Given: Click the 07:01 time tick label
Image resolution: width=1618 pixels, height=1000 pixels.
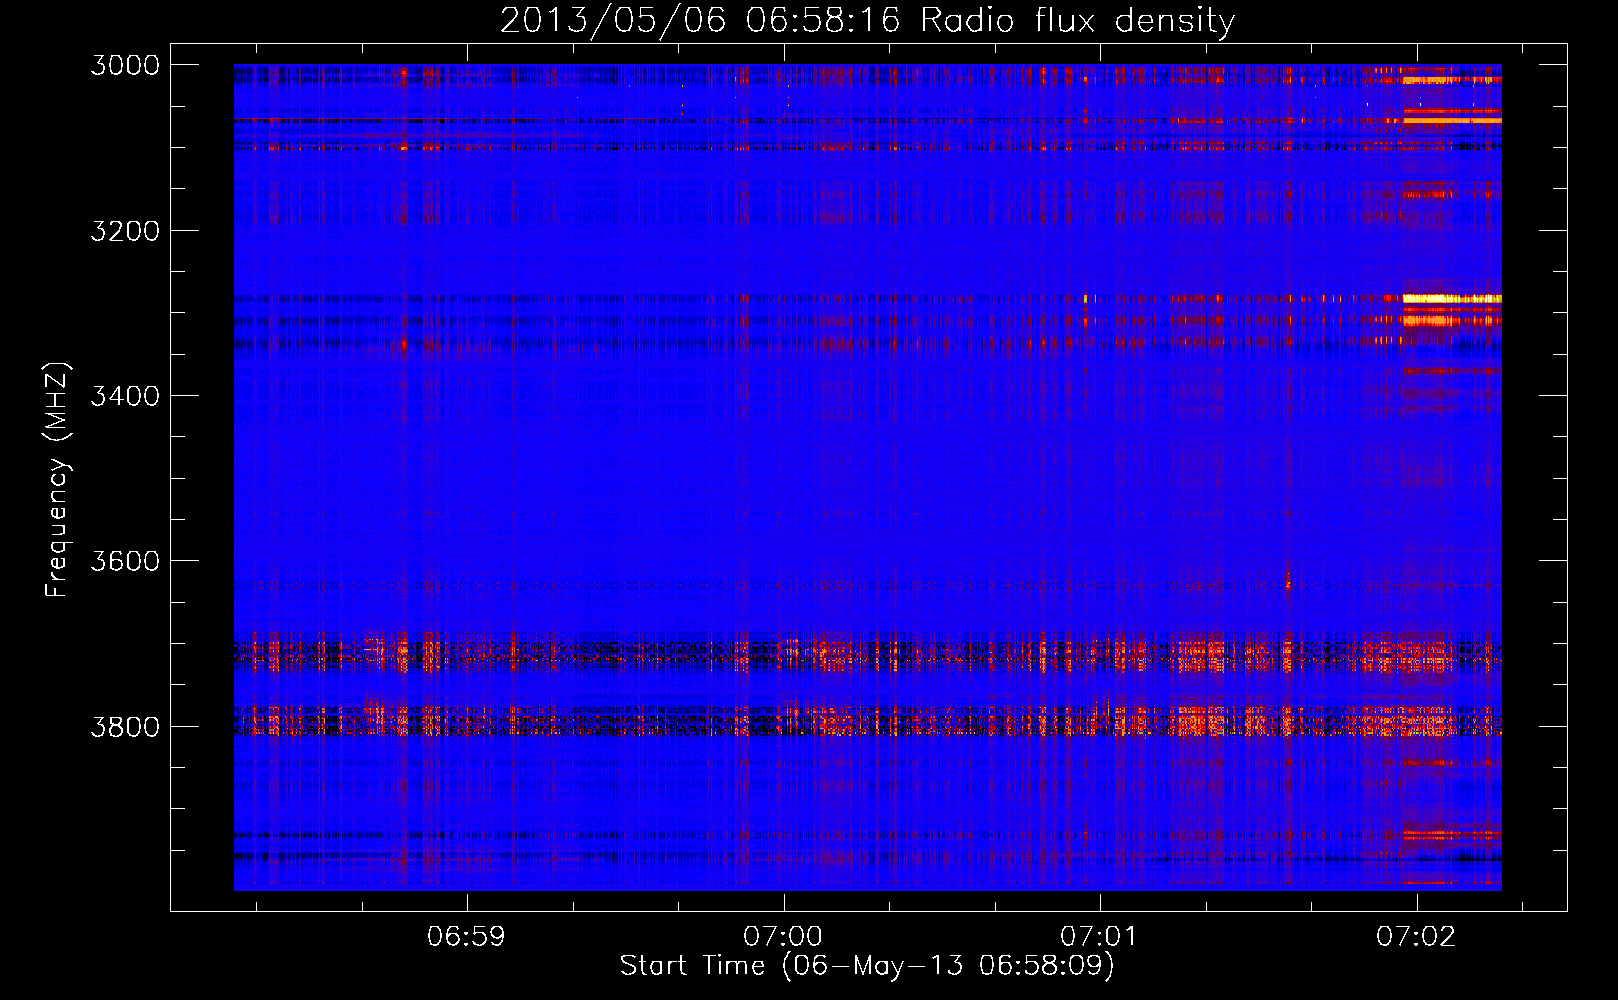Looking at the screenshot, I should pyautogui.click(x=1099, y=936).
